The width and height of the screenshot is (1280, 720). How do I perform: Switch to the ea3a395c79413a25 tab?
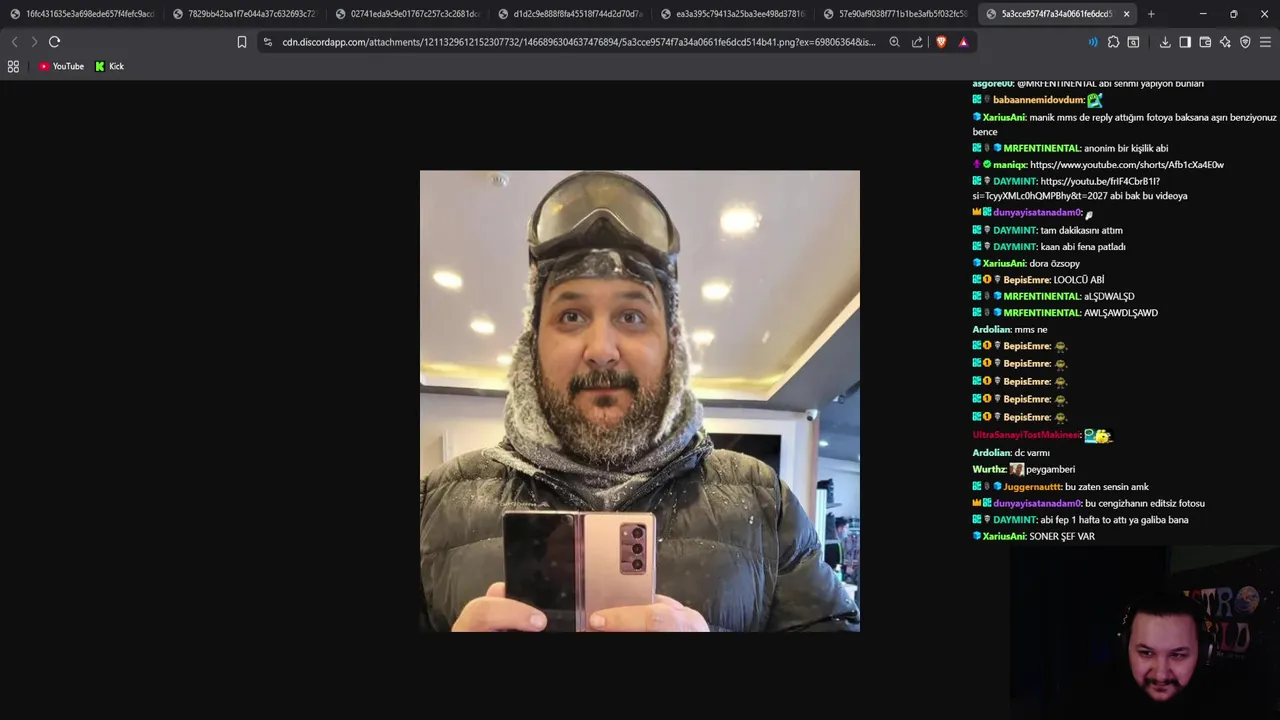click(x=733, y=14)
